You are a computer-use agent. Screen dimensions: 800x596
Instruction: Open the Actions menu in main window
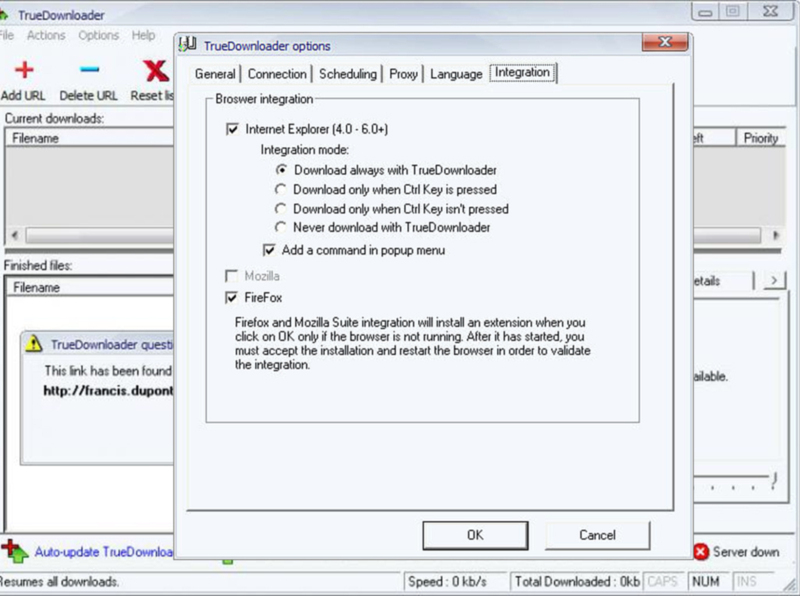click(x=46, y=35)
